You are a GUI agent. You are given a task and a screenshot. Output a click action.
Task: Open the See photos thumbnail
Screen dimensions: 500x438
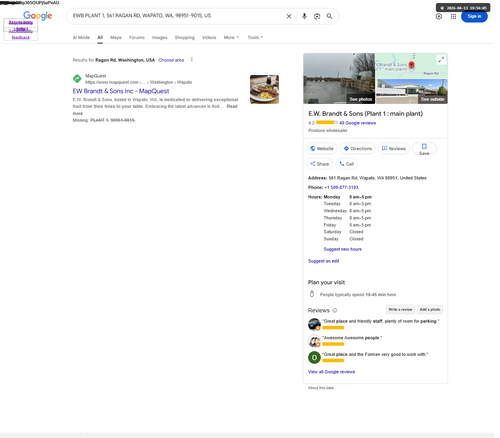(x=339, y=79)
